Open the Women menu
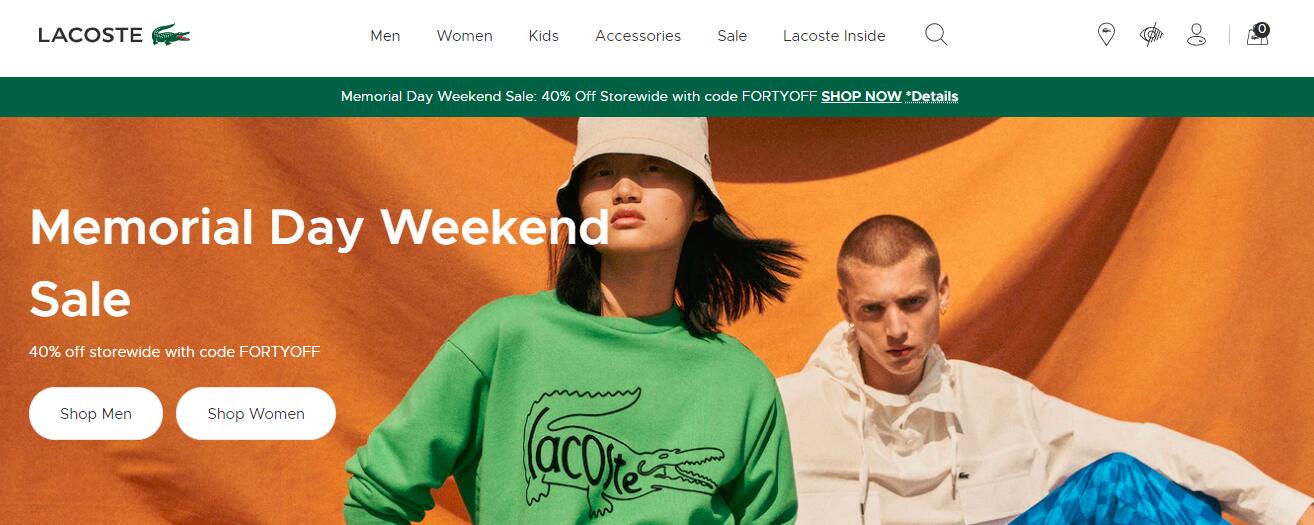The width and height of the screenshot is (1314, 525). 464,36
